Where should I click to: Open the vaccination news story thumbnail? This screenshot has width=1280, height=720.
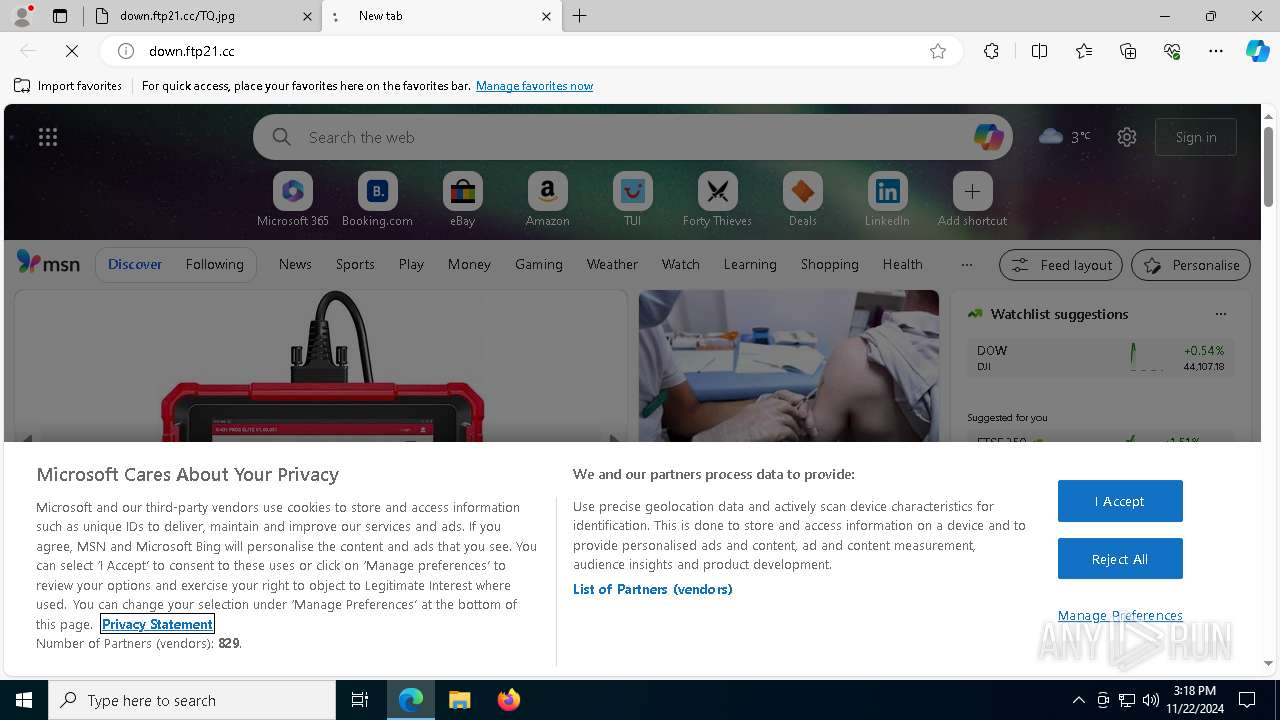click(788, 366)
